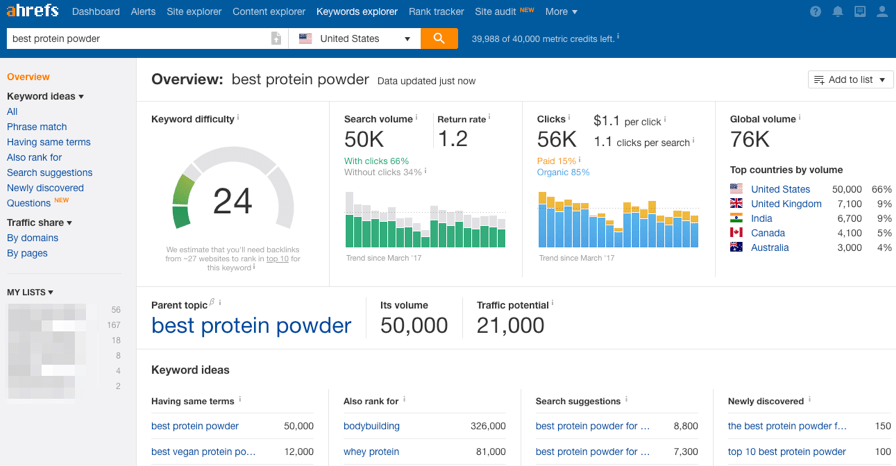This screenshot has width=896, height=466.
Task: Open the United Kingdom country link
Action: pyautogui.click(x=786, y=203)
